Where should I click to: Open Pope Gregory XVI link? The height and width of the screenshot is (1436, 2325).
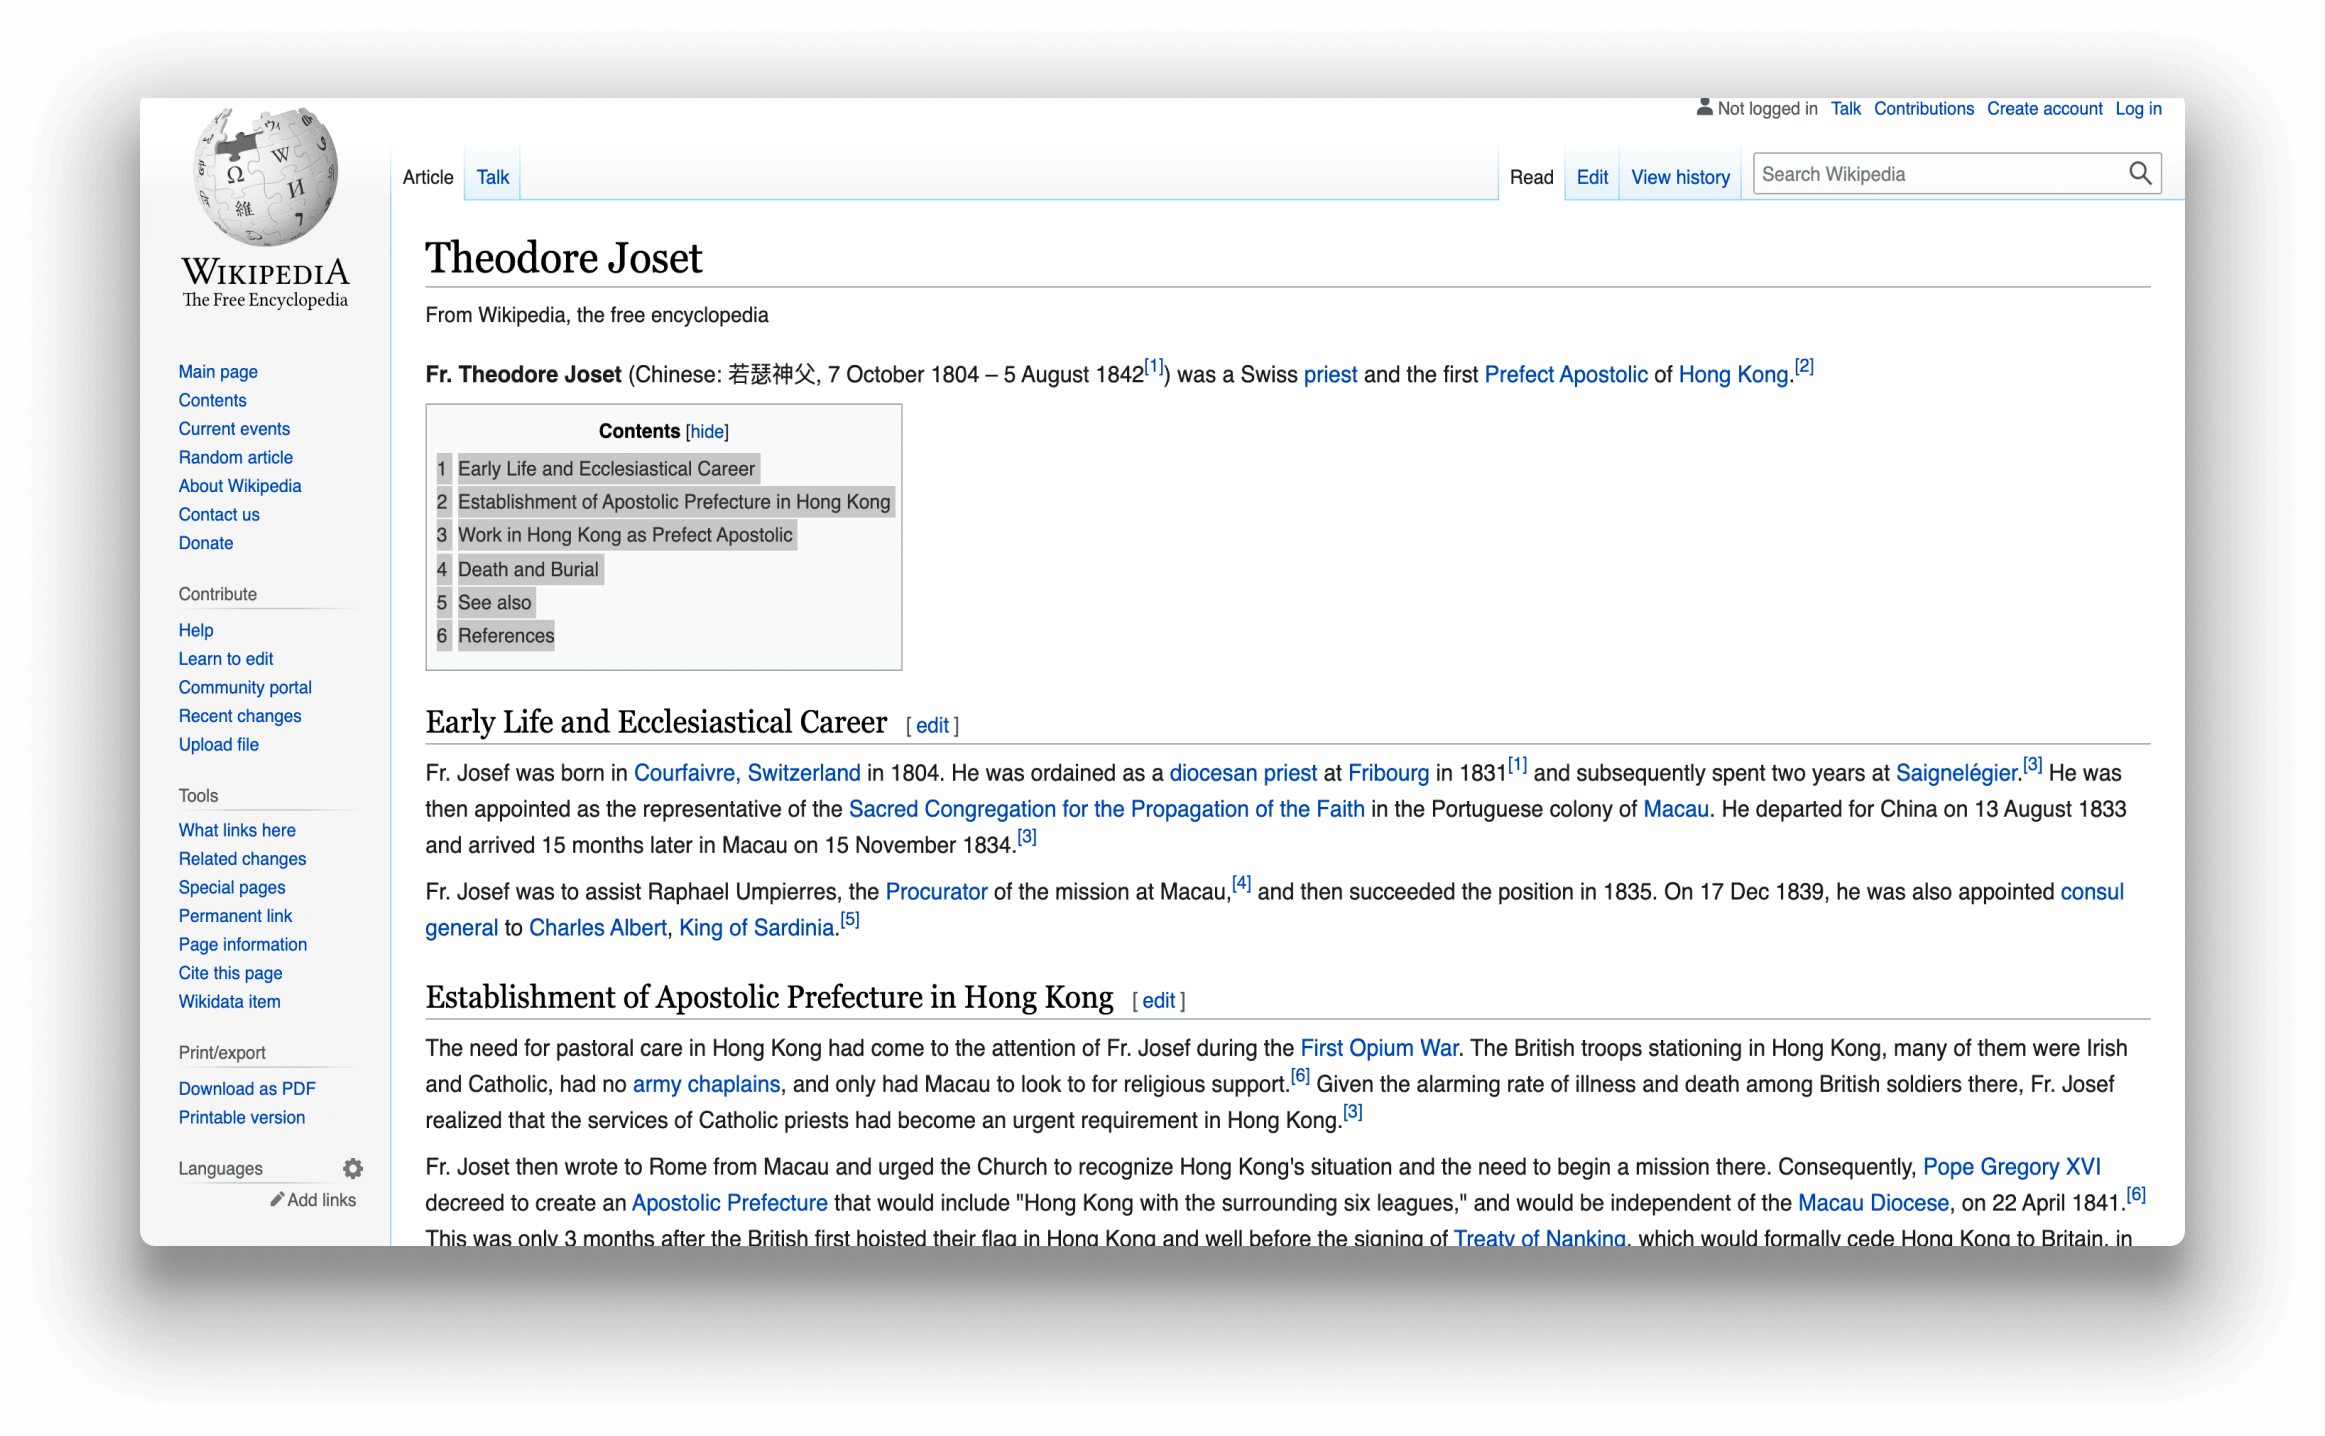(2011, 1167)
